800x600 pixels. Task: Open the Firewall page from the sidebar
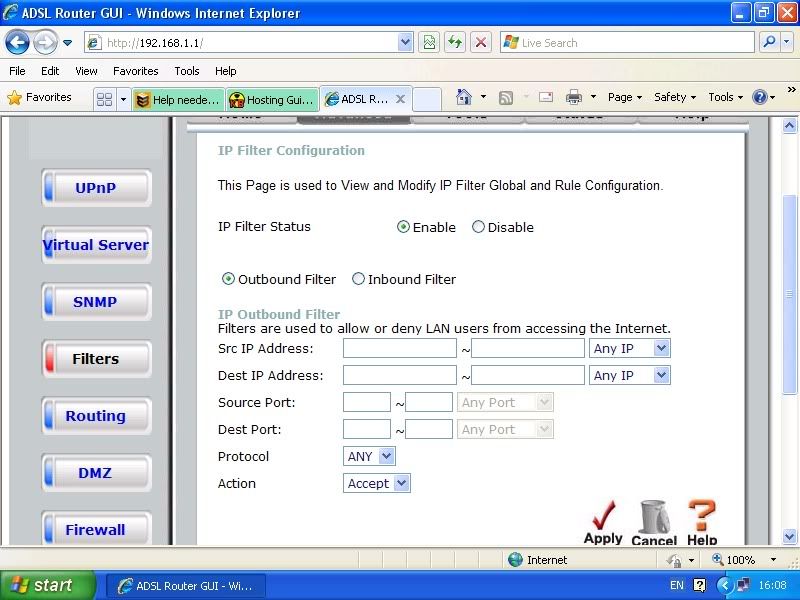click(x=96, y=530)
